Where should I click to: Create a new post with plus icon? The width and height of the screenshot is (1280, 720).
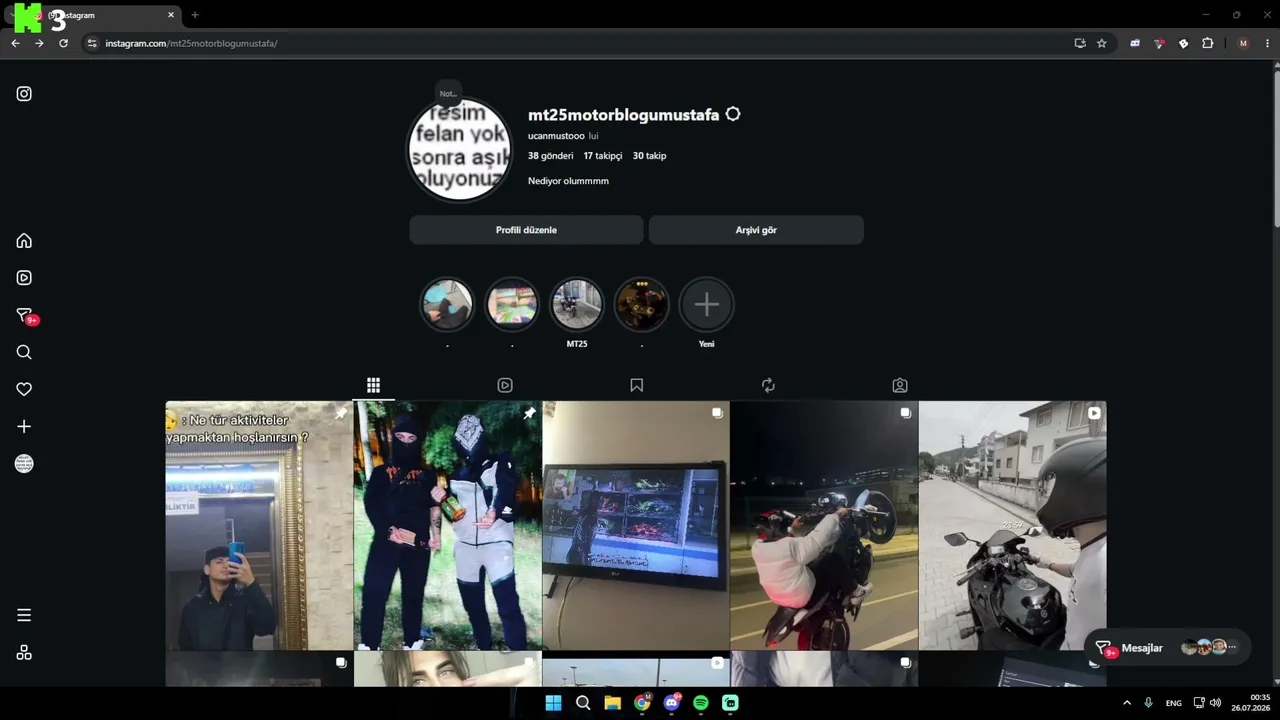[24, 427]
